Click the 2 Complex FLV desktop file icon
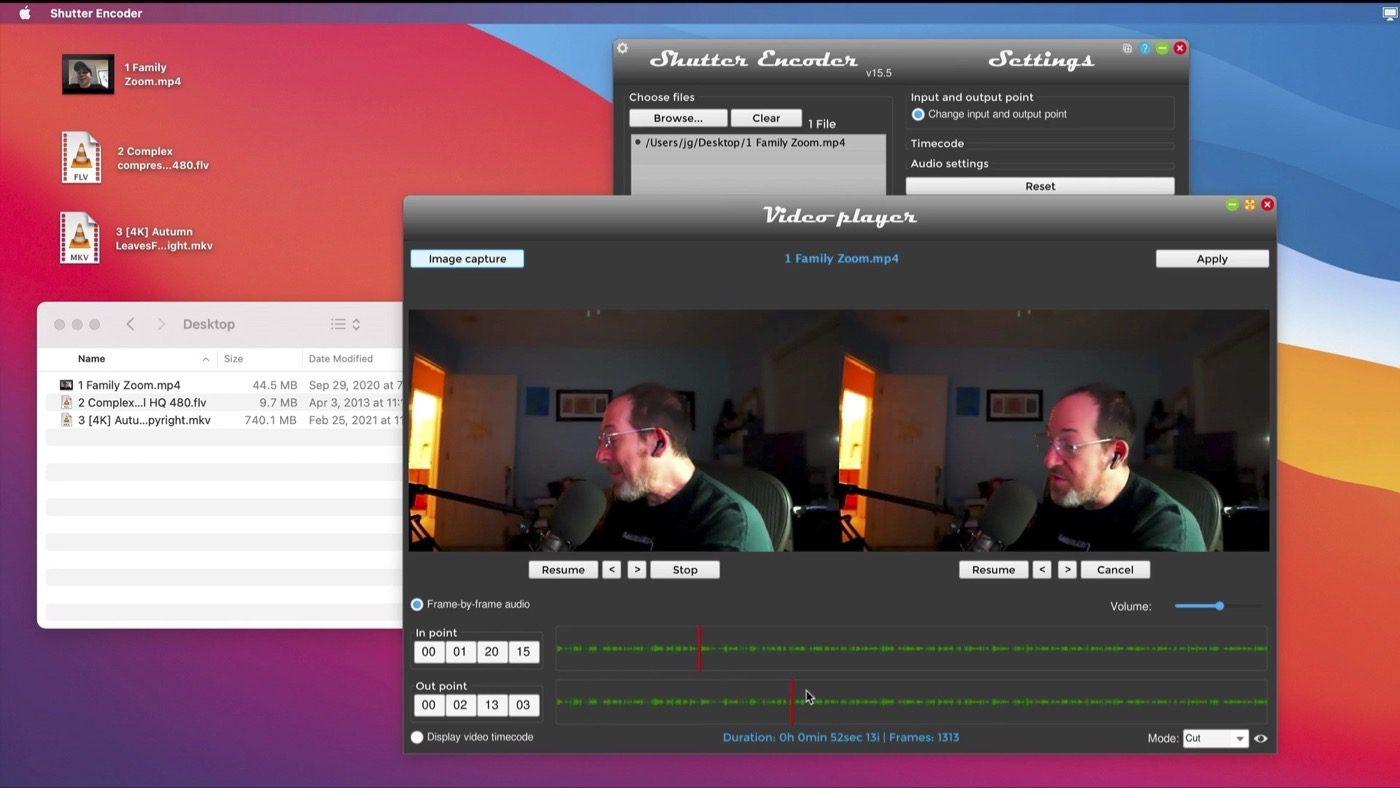 80,158
